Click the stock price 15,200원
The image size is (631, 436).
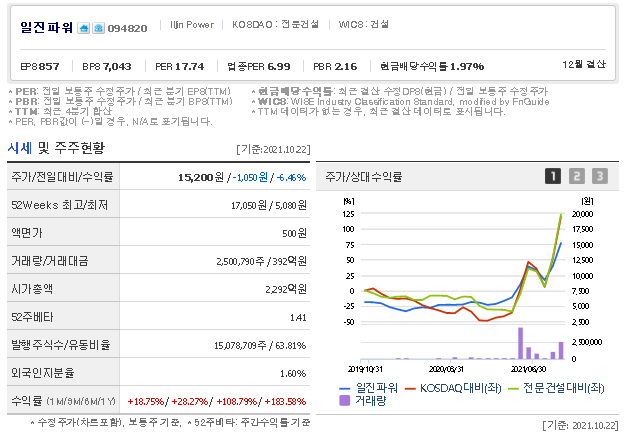pyautogui.click(x=201, y=177)
